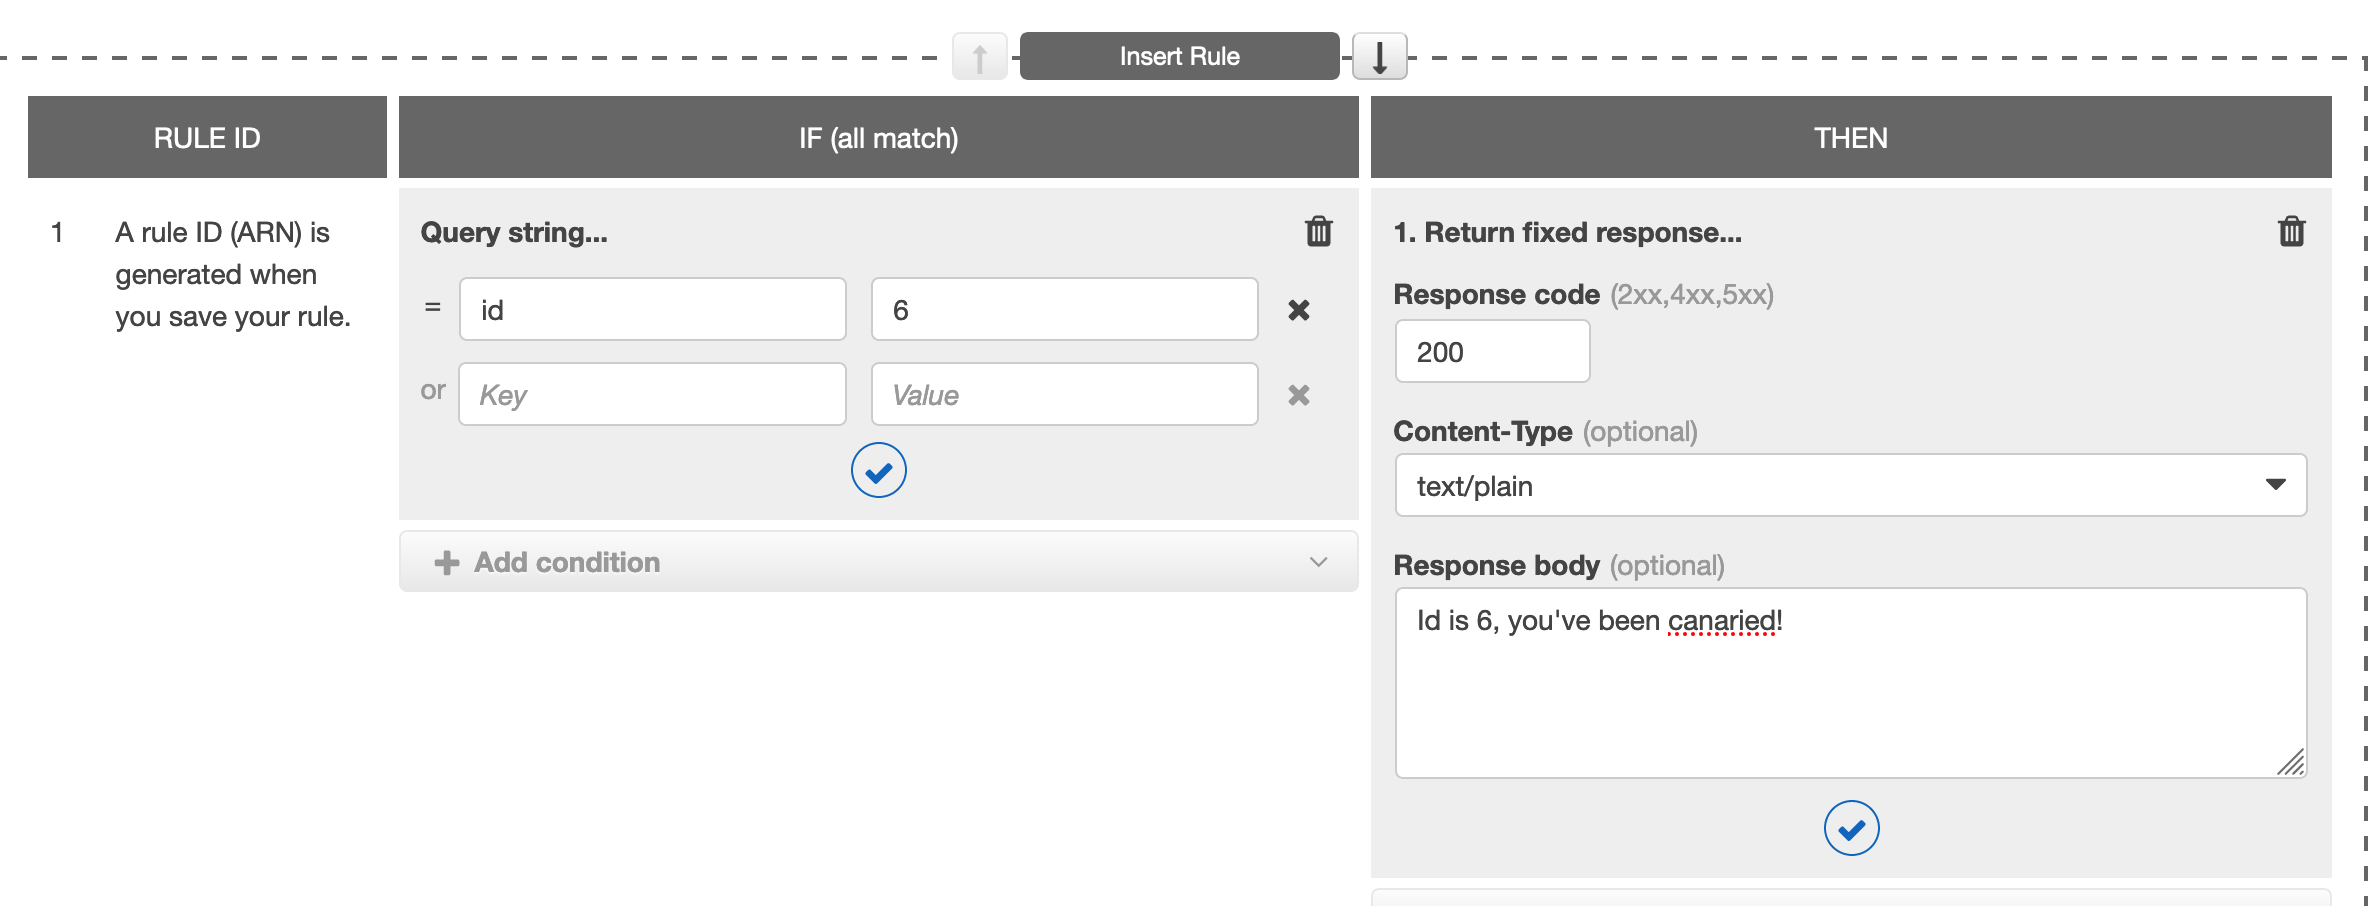Click inside the Response body text area
The image size is (2368, 906).
(x=1850, y=690)
